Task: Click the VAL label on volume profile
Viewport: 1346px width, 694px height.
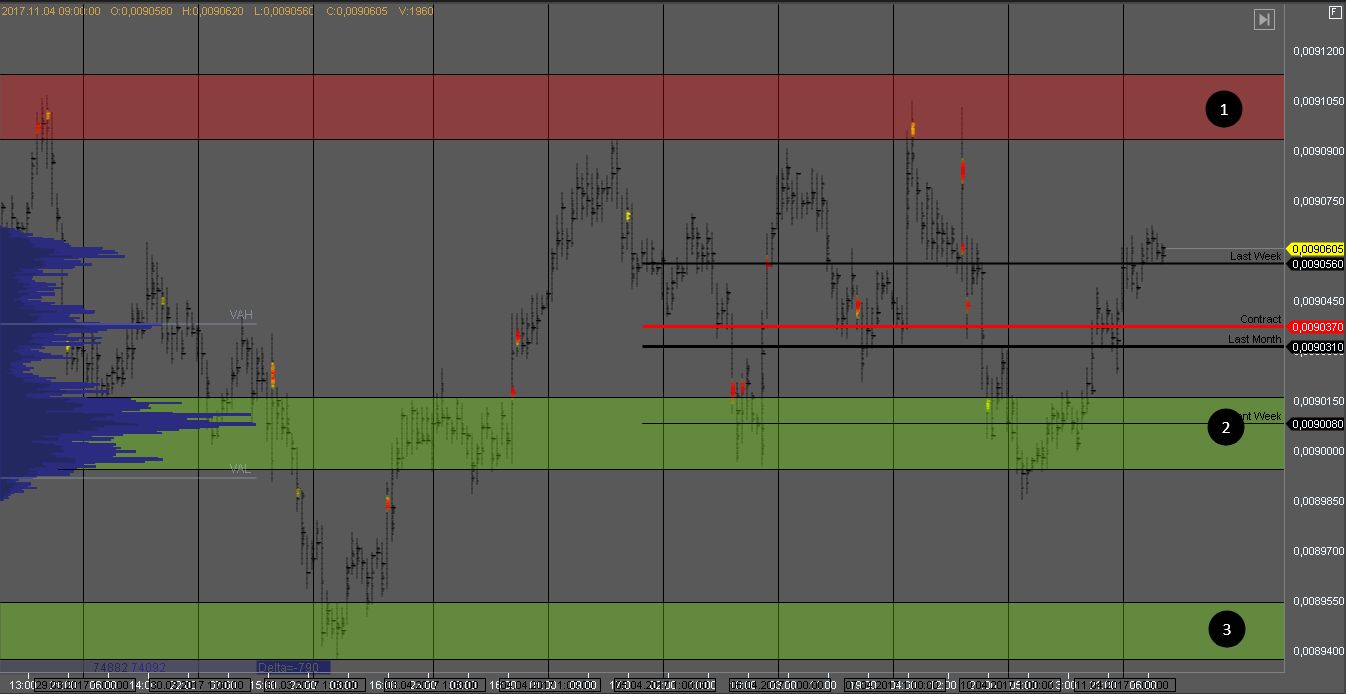Action: 240,469
